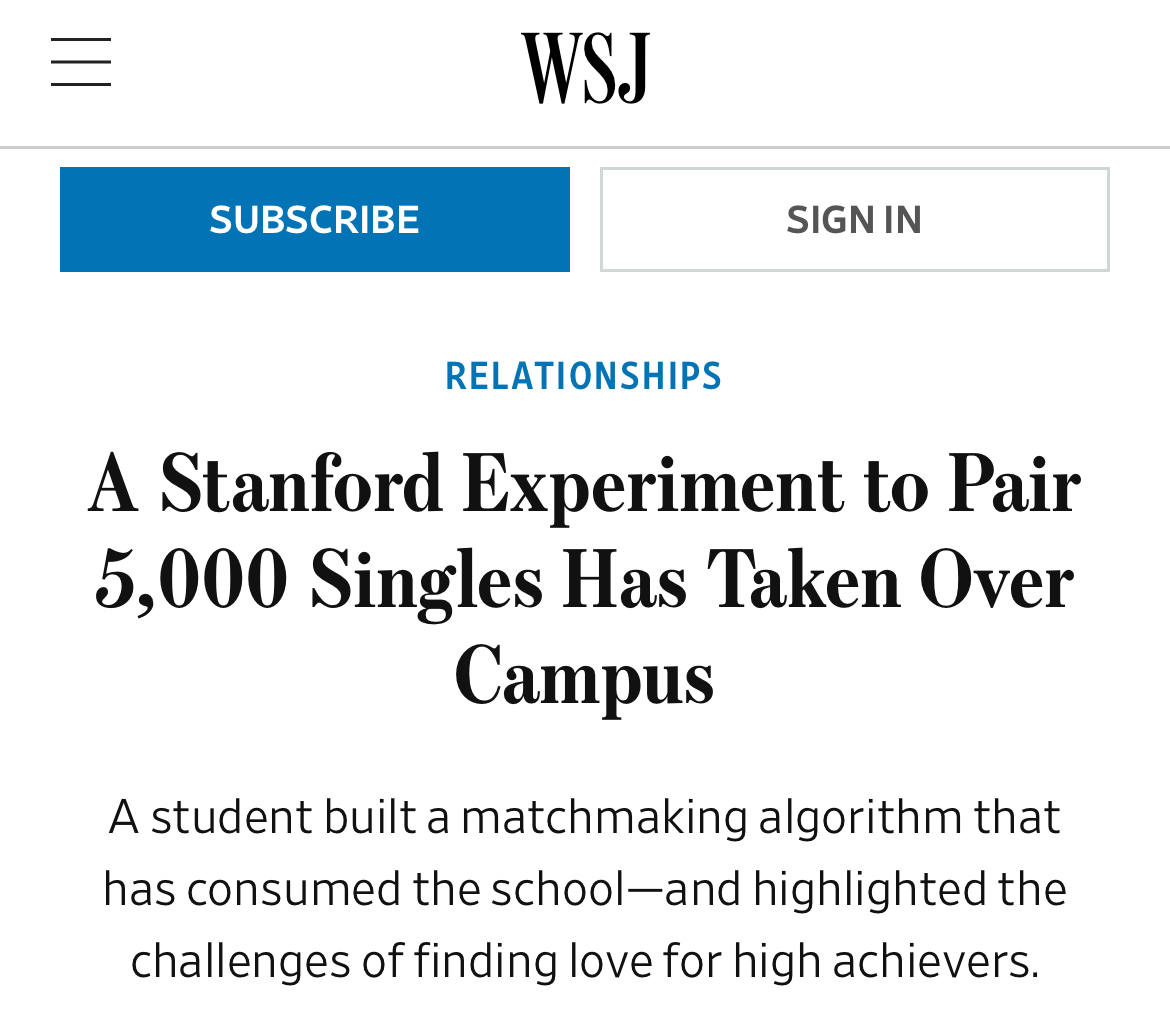The width and height of the screenshot is (1170, 1036).
Task: Open the hamburger navigation menu
Action: (81, 62)
